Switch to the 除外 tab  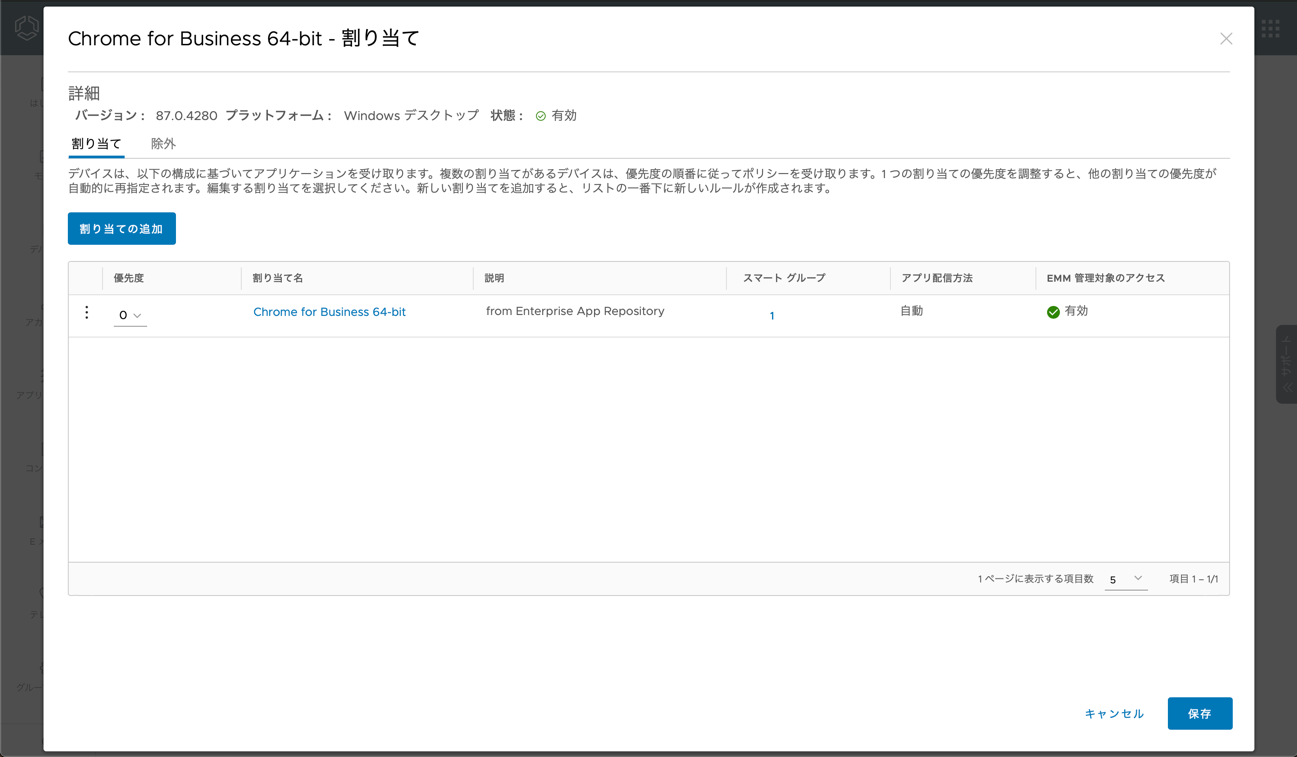coord(163,144)
